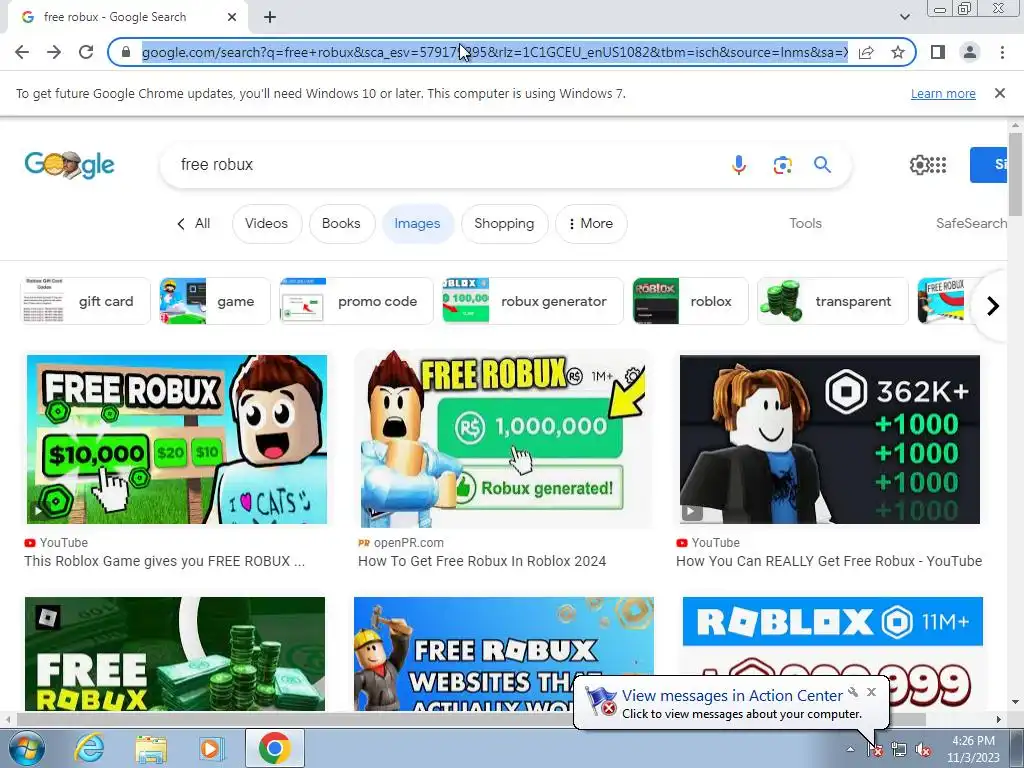Switch to the Videos tab

[x=266, y=223]
